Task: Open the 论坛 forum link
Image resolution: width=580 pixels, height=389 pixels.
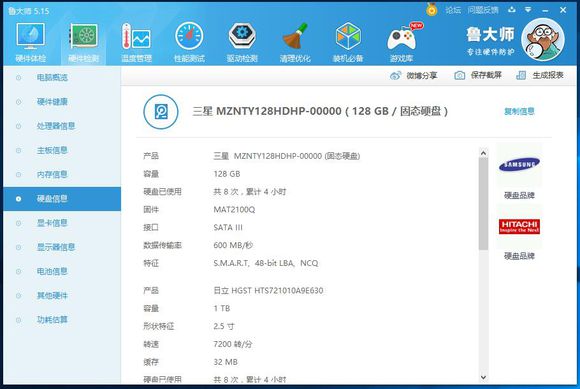Action: pos(453,10)
